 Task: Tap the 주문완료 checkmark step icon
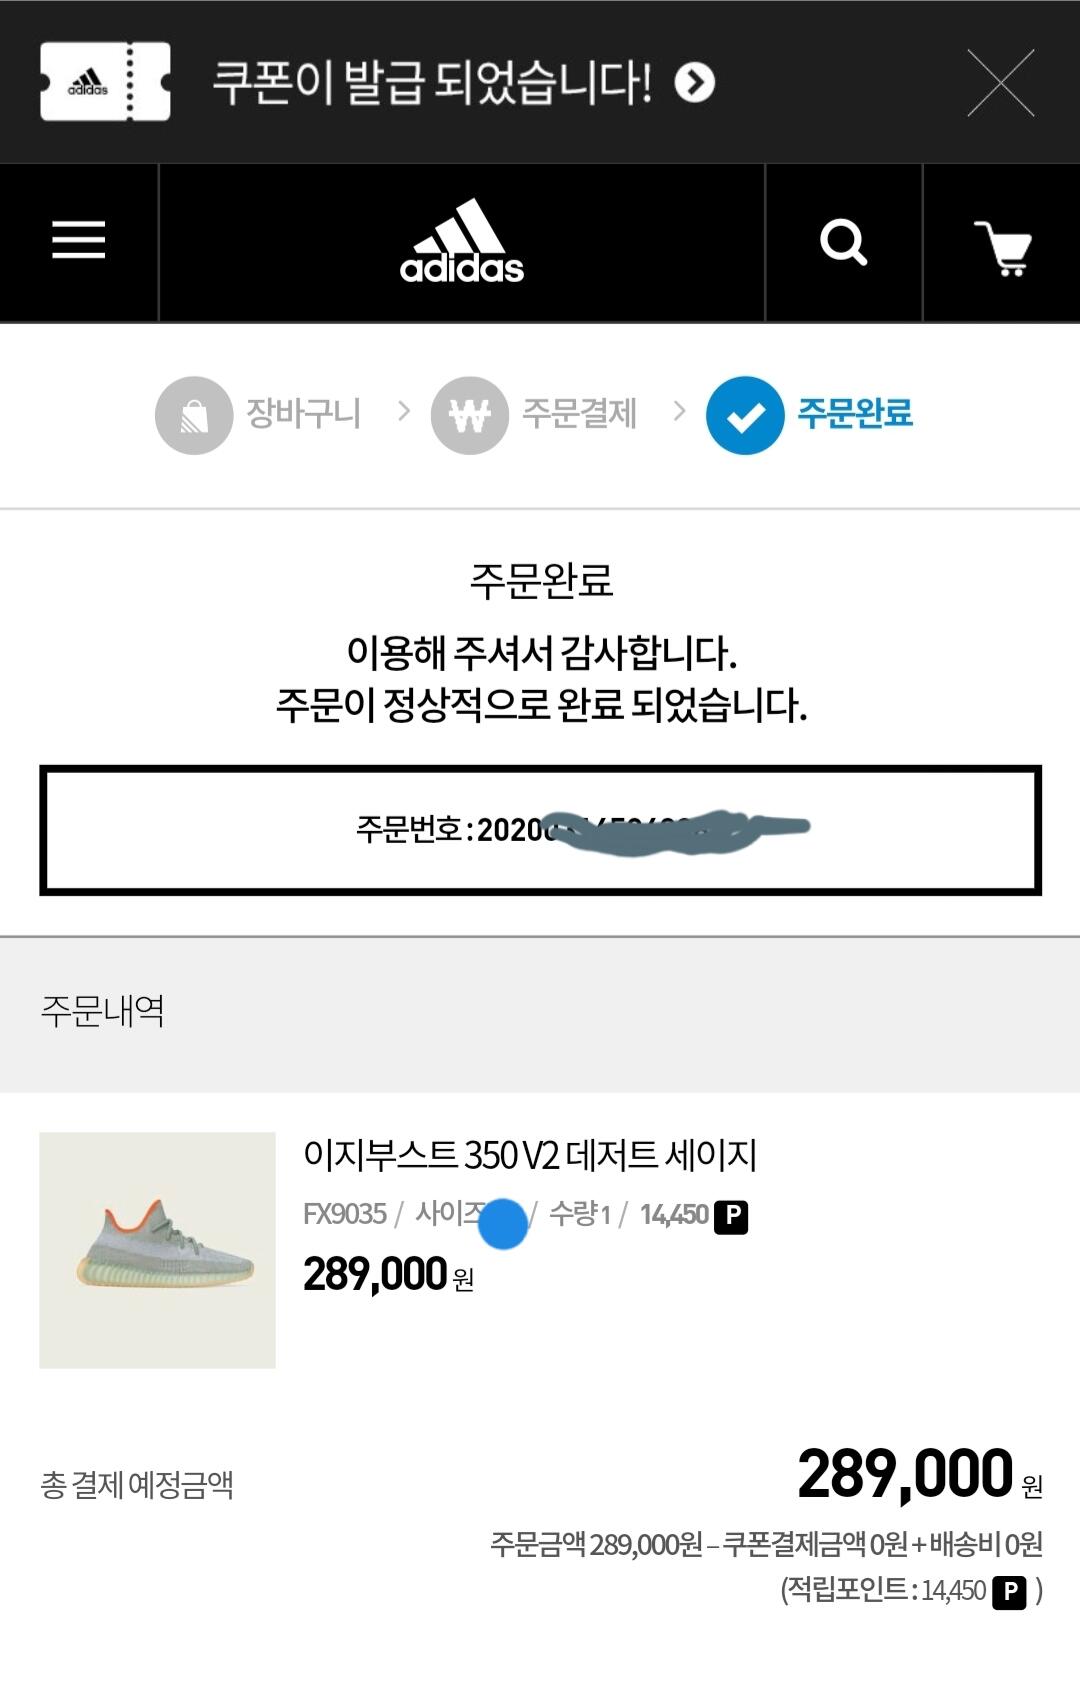click(x=745, y=415)
